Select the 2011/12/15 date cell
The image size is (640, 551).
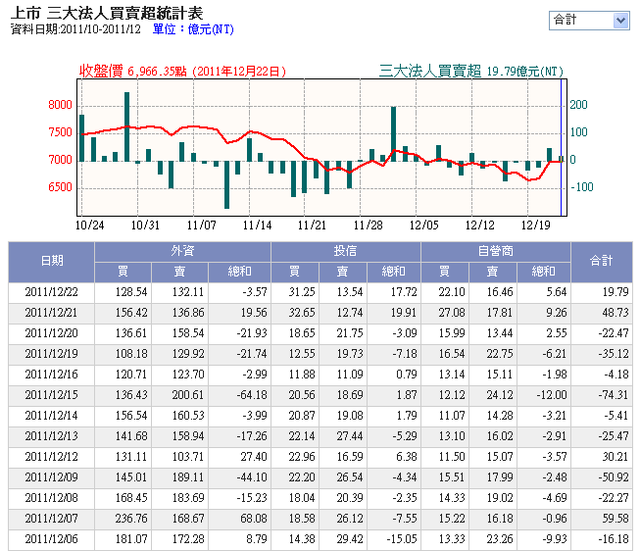(x=51, y=395)
